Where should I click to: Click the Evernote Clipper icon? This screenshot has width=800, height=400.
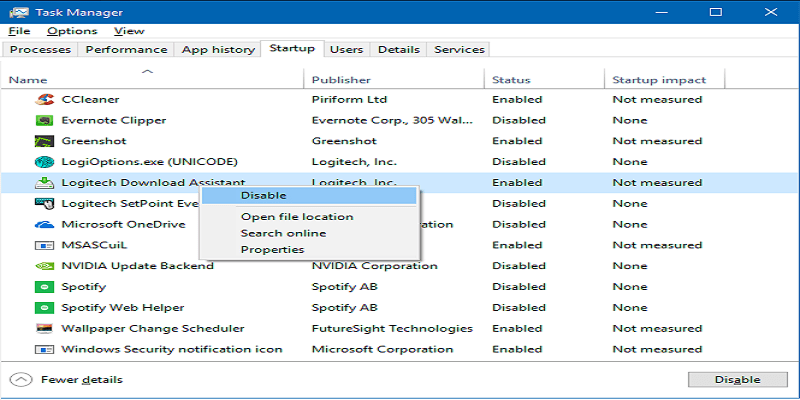(44, 120)
